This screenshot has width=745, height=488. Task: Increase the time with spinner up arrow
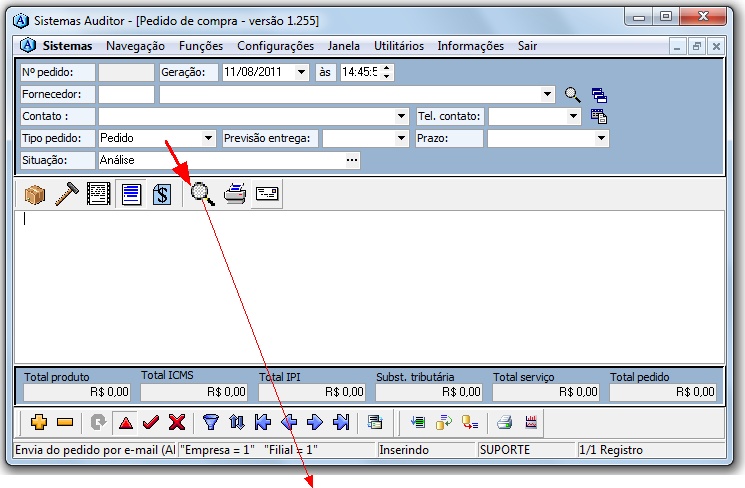click(387, 68)
